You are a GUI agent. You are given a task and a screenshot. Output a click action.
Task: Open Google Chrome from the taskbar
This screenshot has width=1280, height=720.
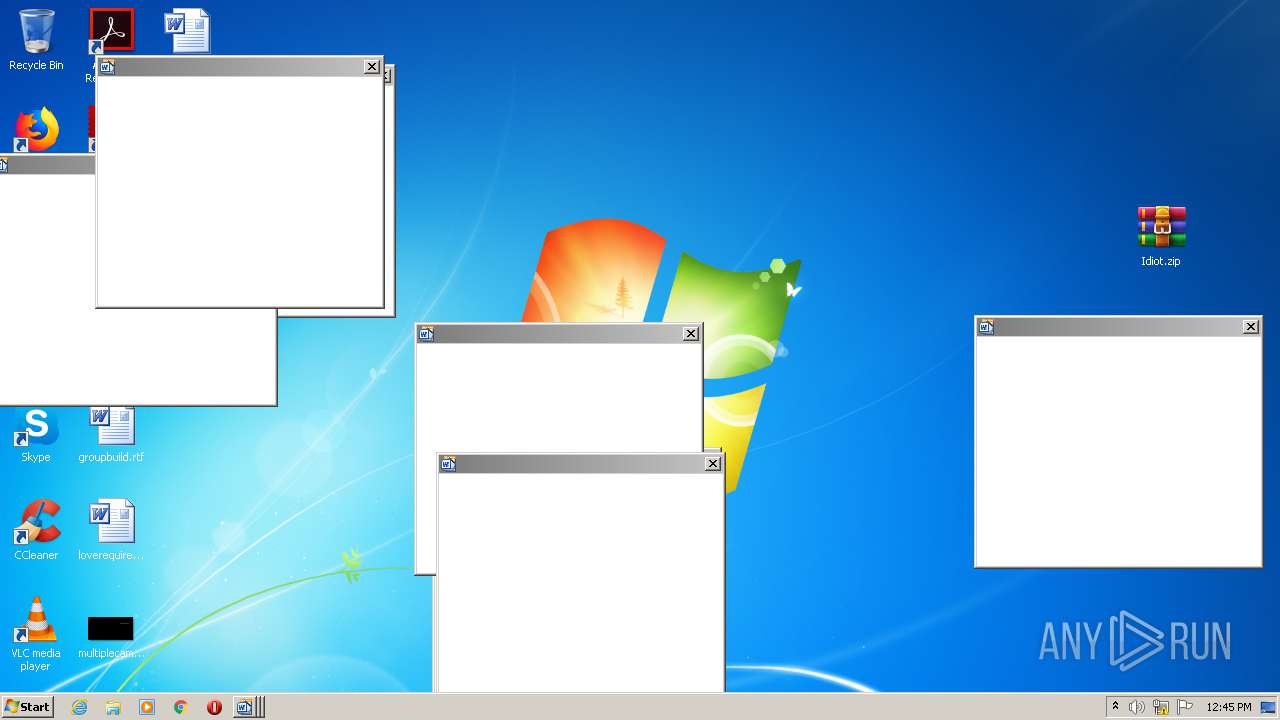coord(181,707)
